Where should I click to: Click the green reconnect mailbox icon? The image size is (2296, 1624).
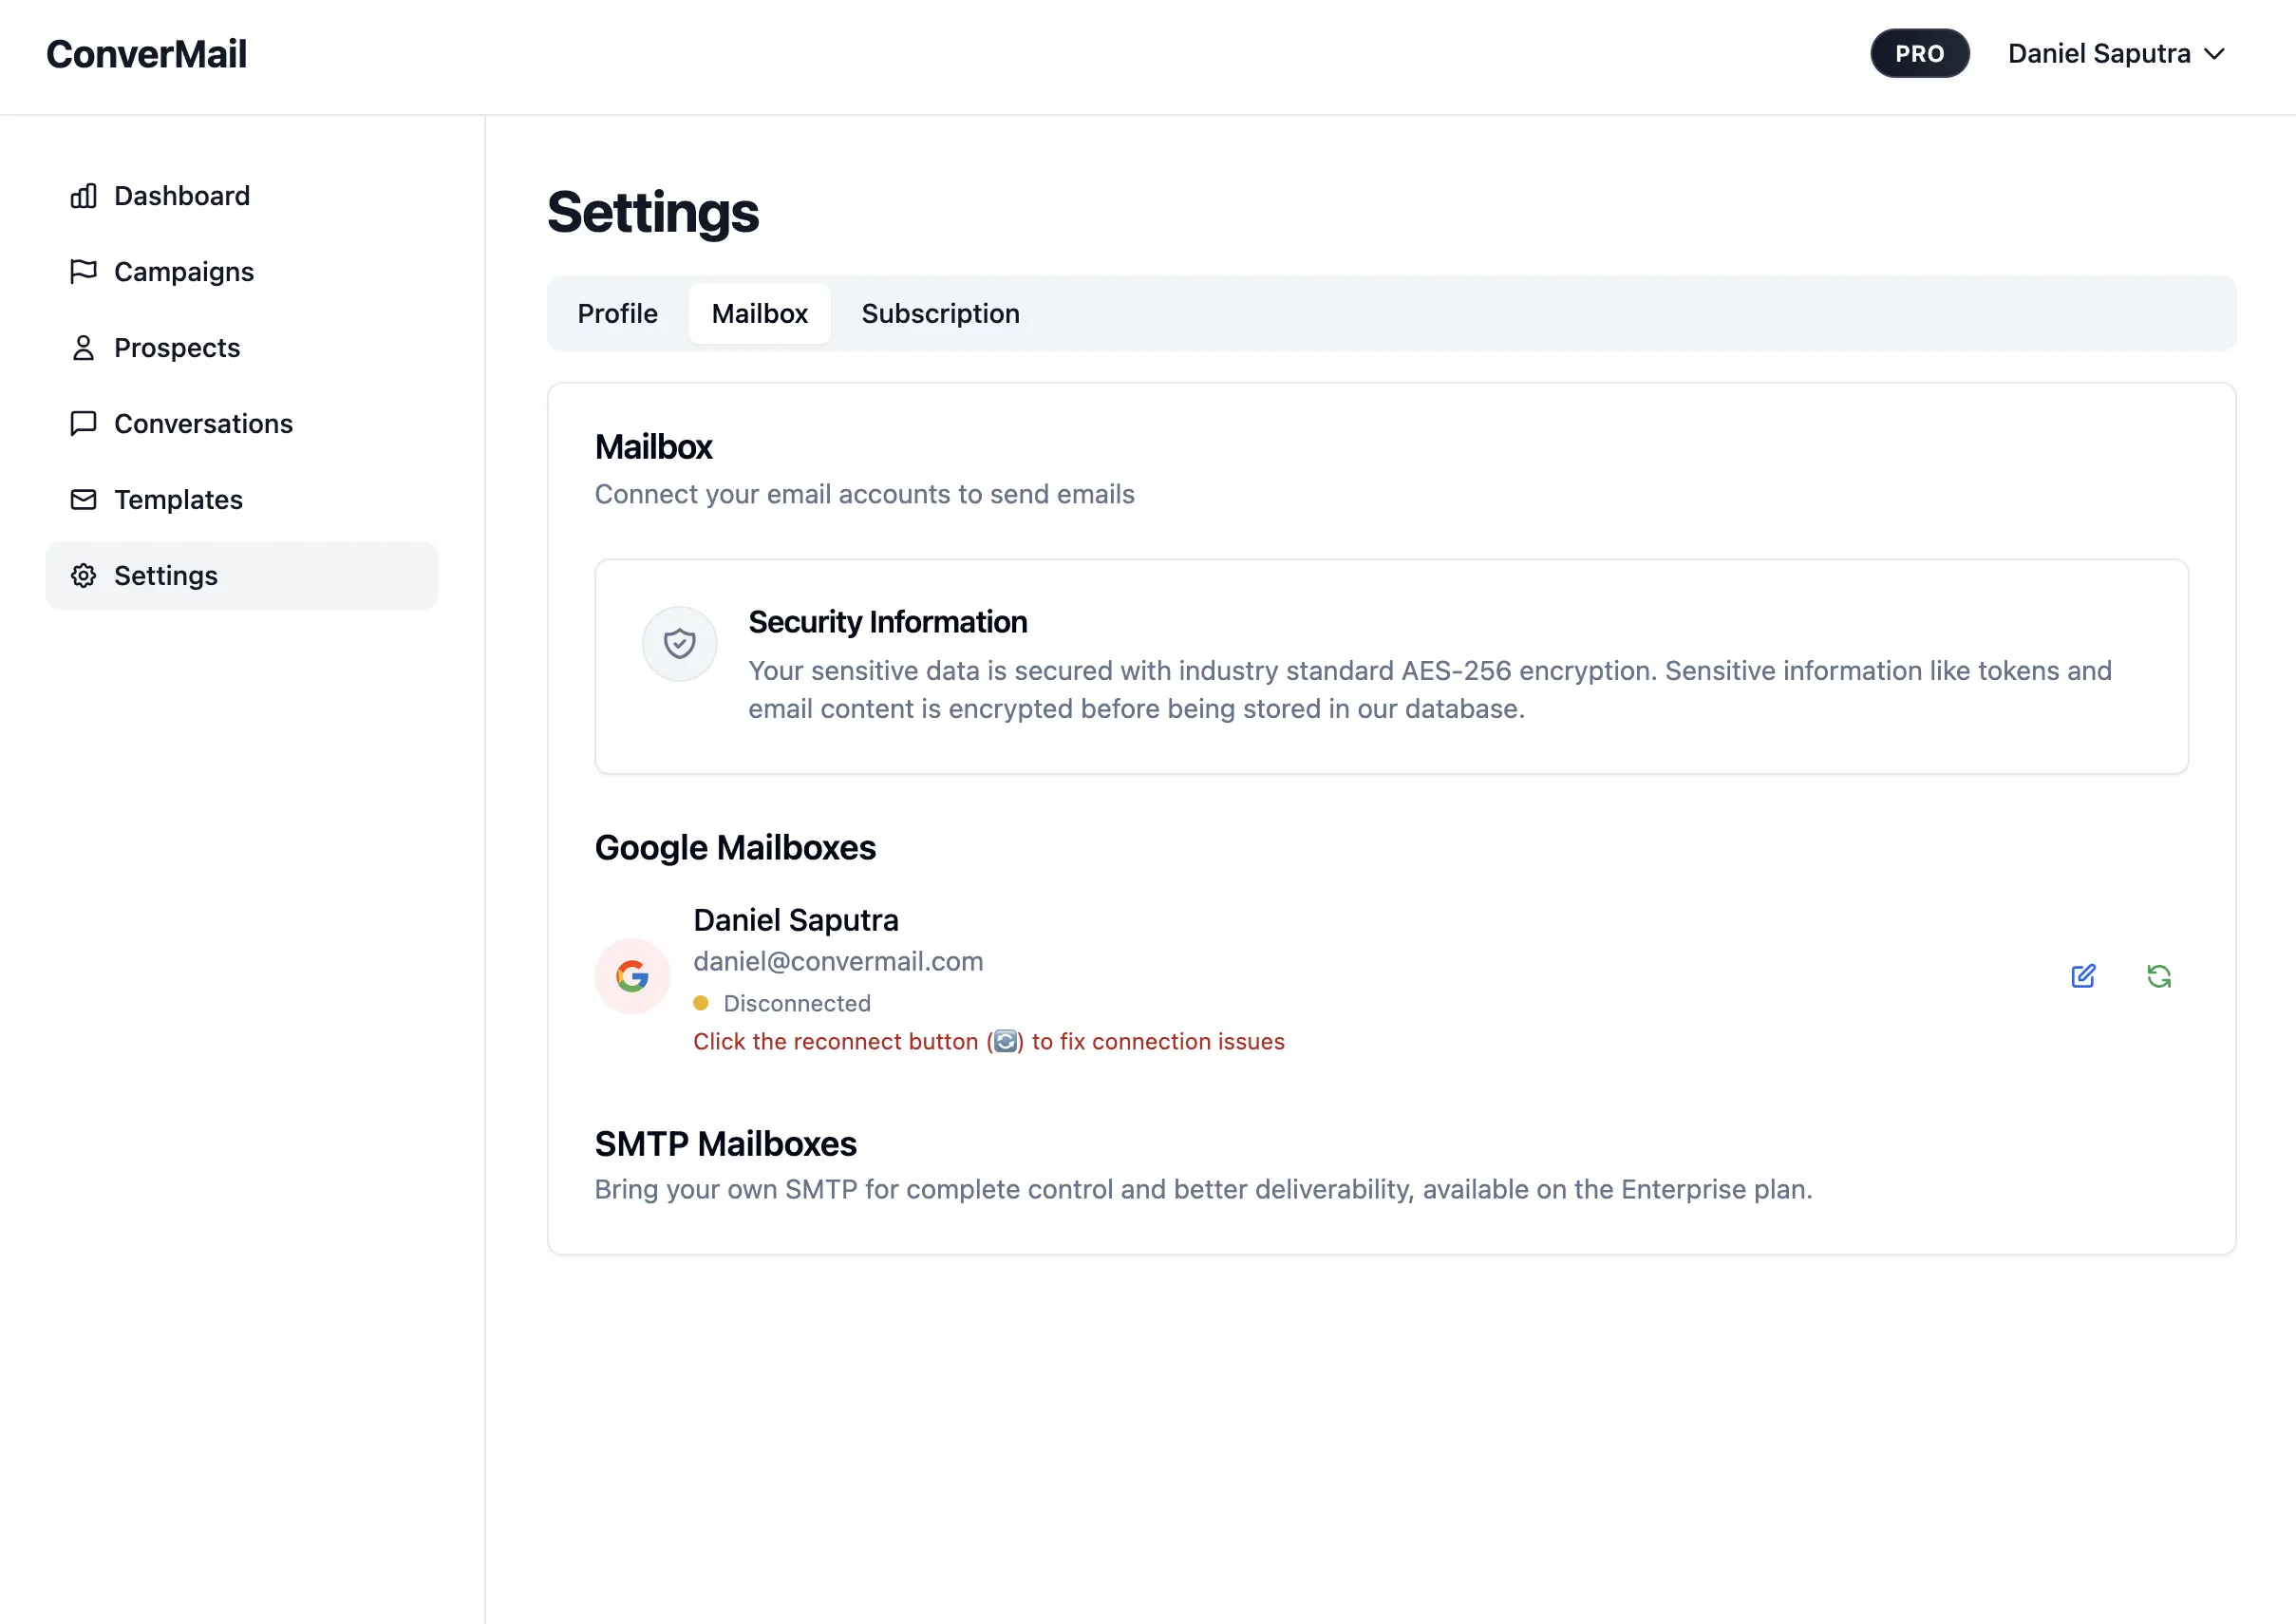click(2159, 976)
